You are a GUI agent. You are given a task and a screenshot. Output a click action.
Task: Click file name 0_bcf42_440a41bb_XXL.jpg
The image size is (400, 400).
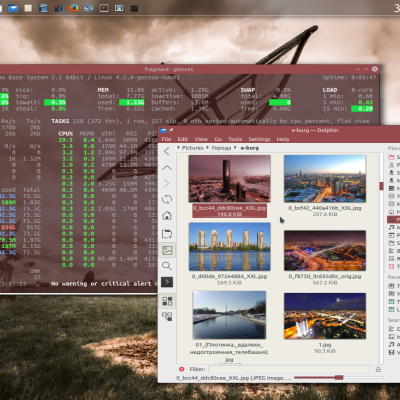point(325,208)
